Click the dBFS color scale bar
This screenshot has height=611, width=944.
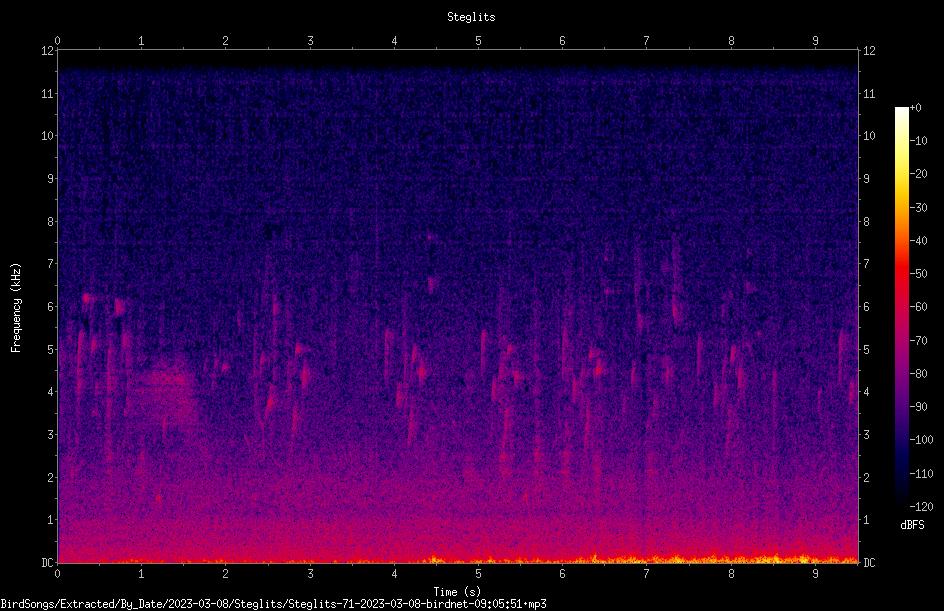901,306
